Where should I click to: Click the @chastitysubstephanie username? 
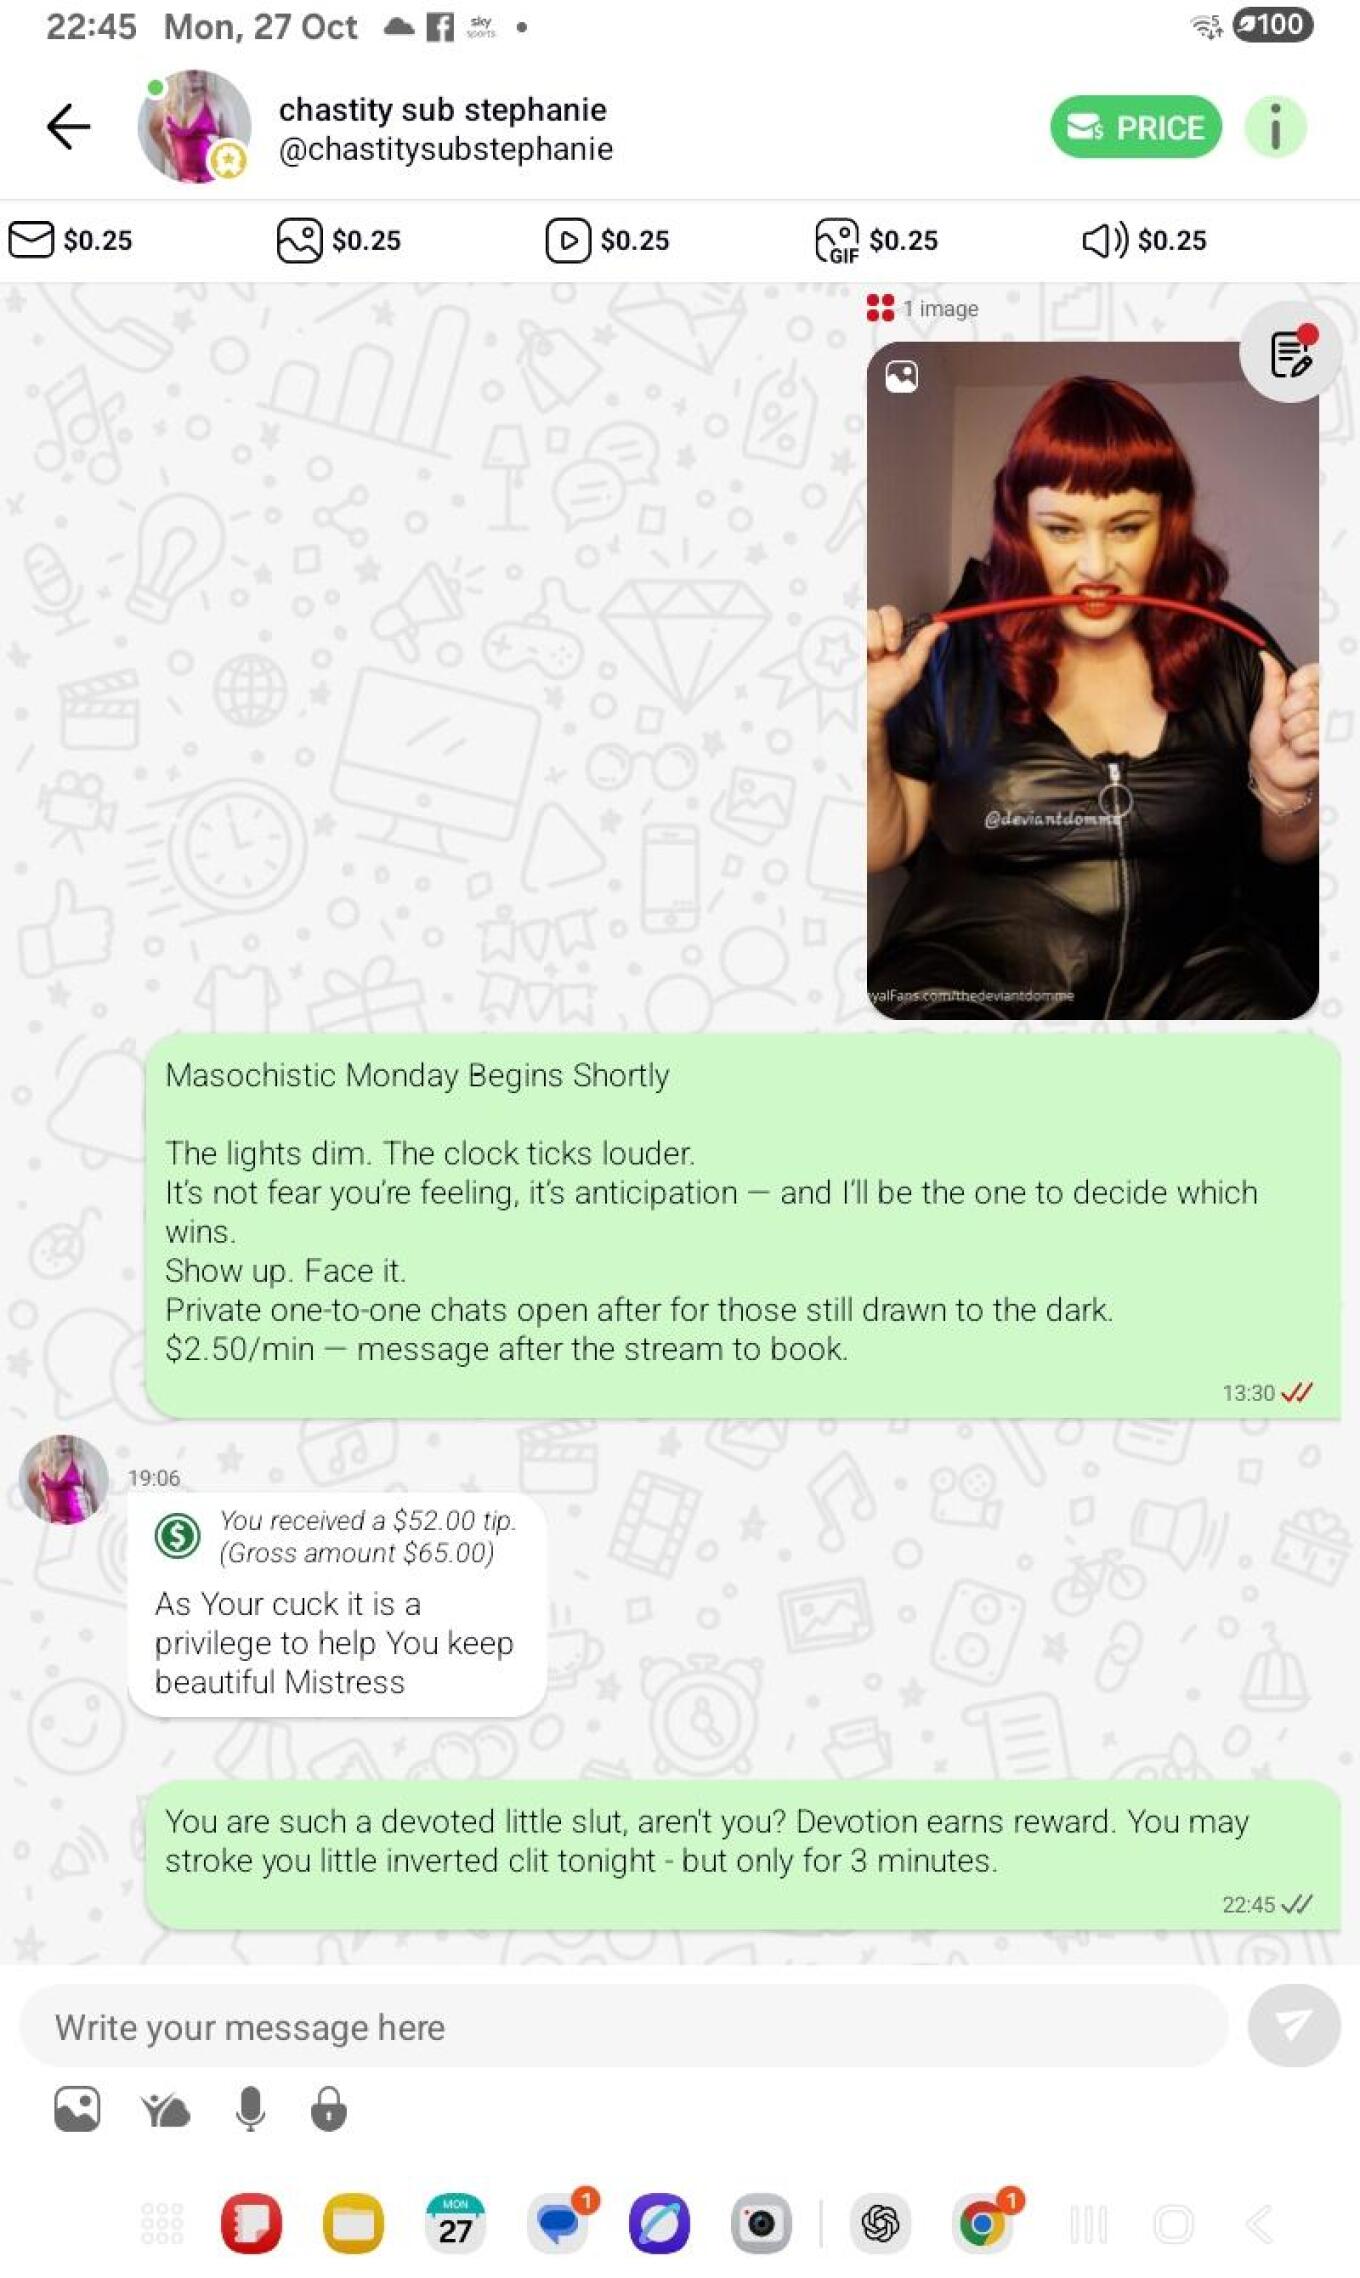click(446, 149)
